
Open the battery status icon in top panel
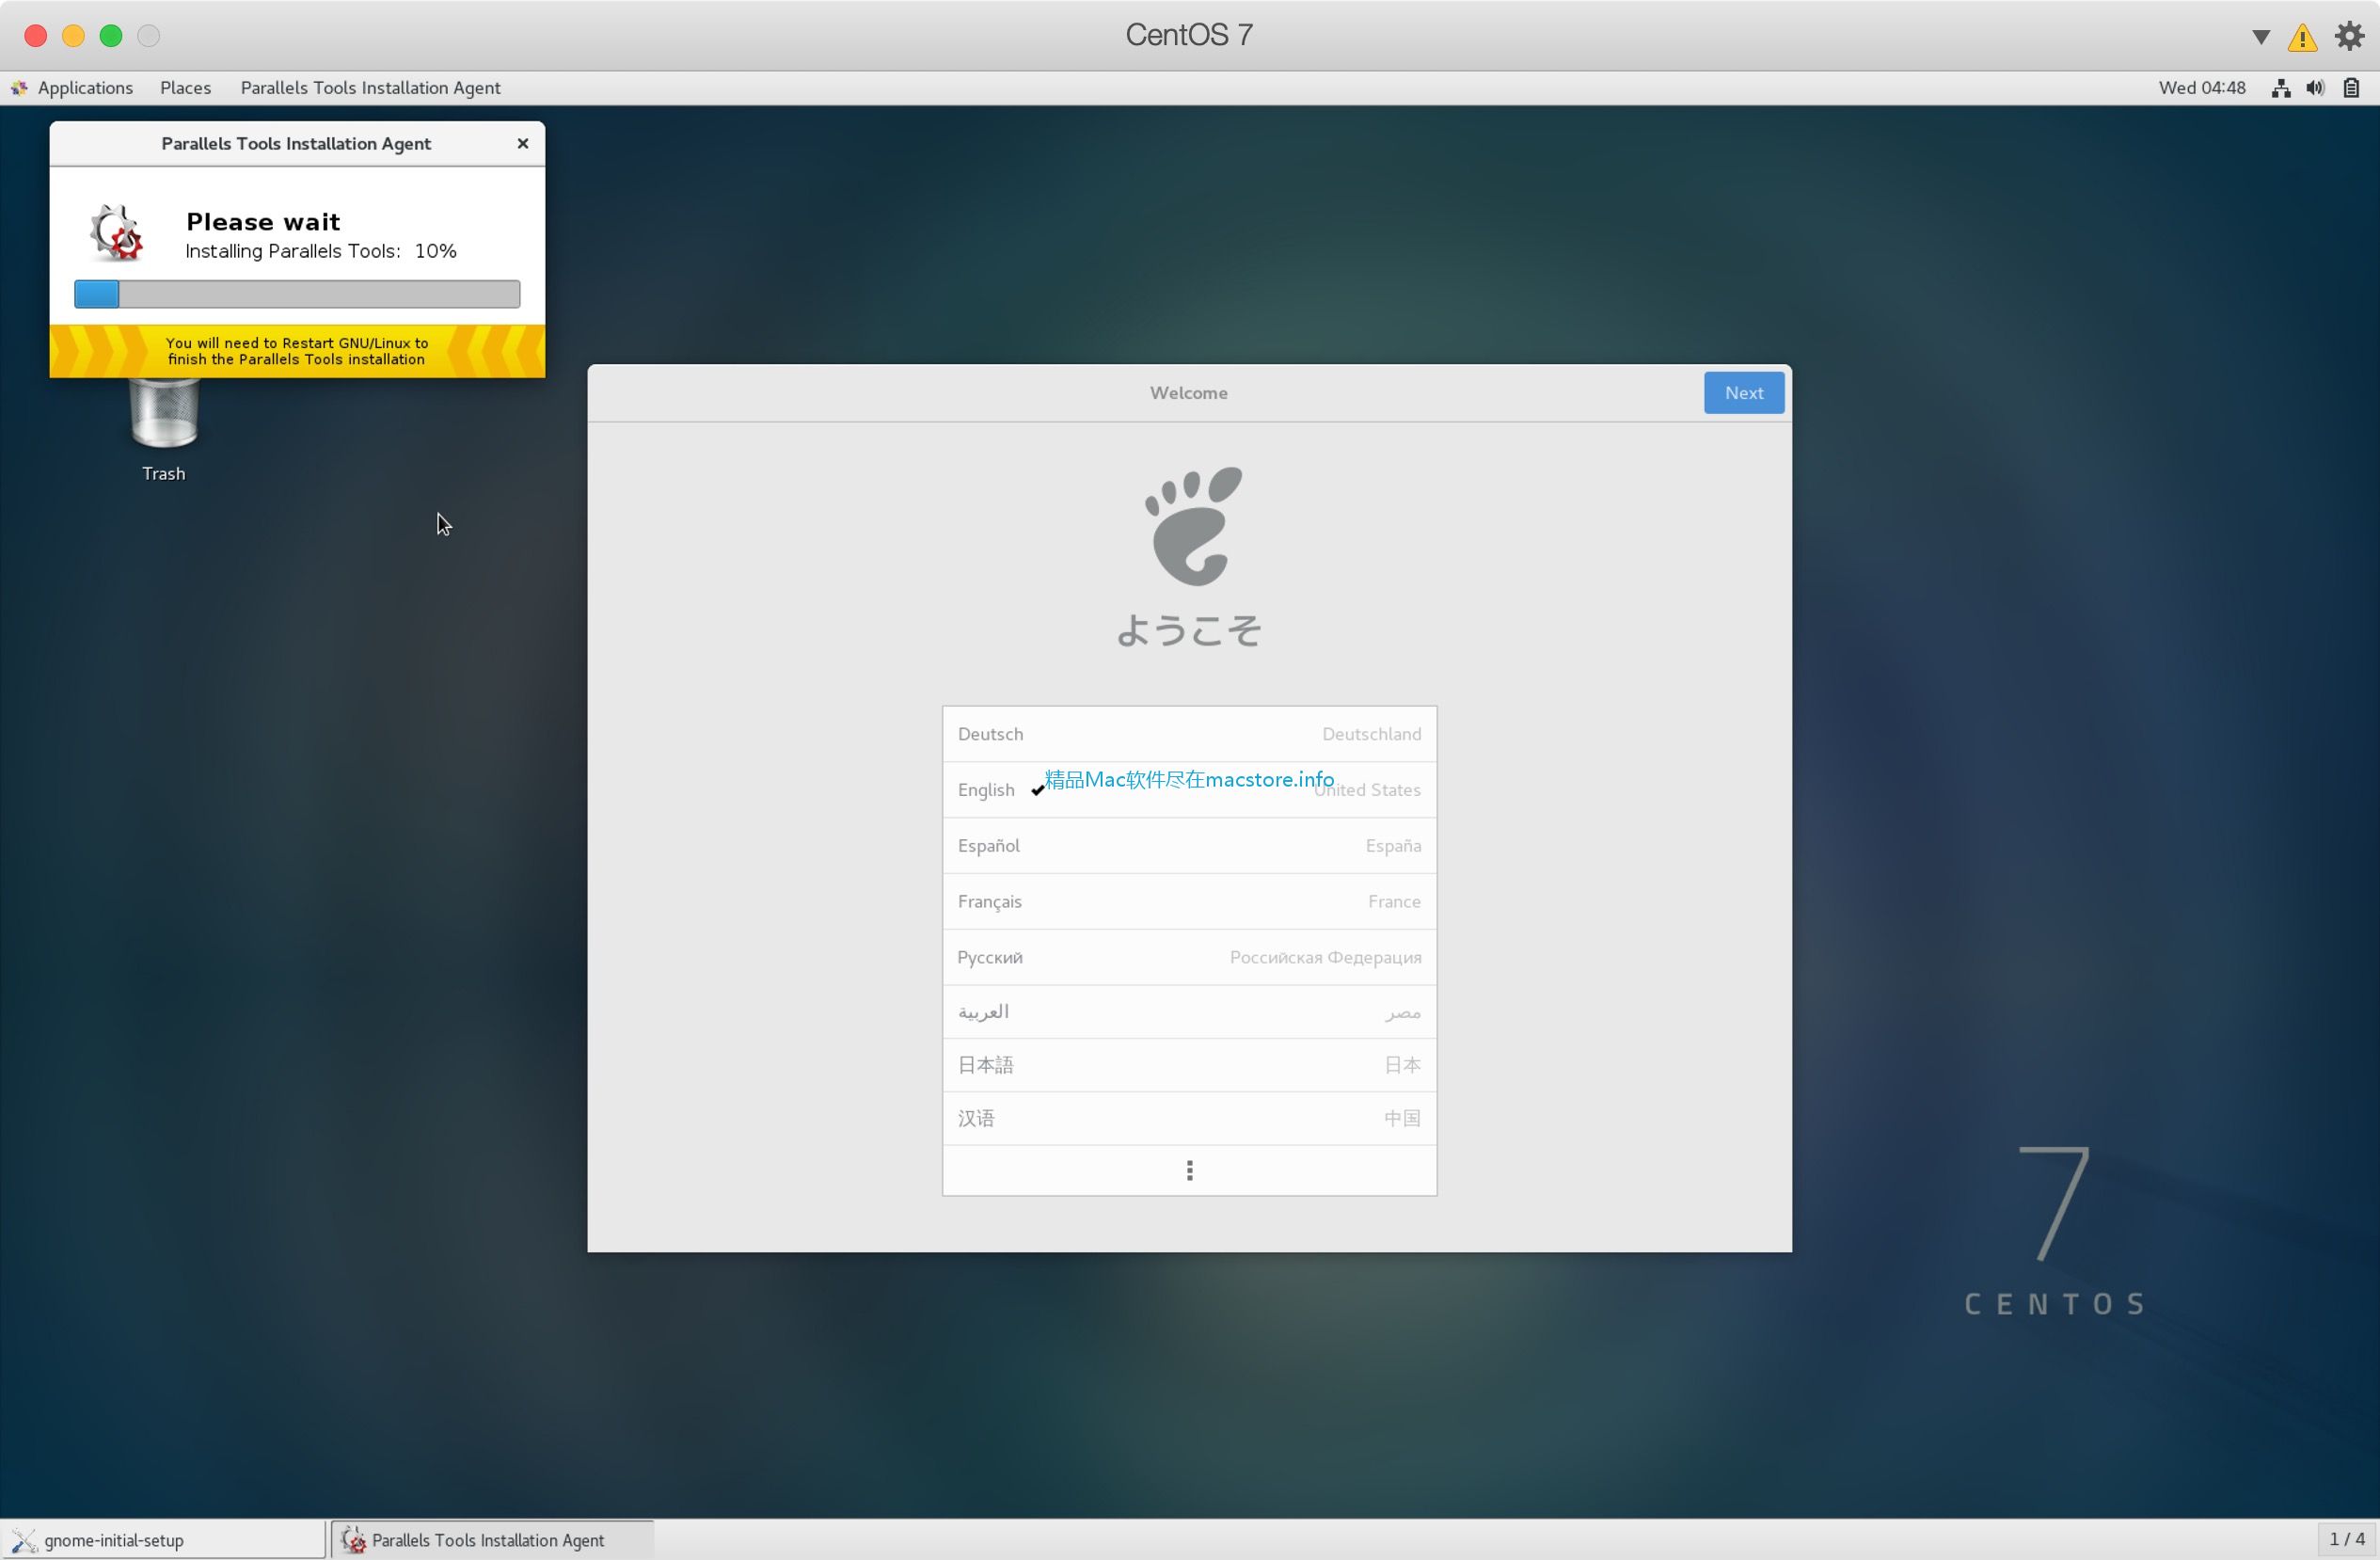[x=2351, y=88]
